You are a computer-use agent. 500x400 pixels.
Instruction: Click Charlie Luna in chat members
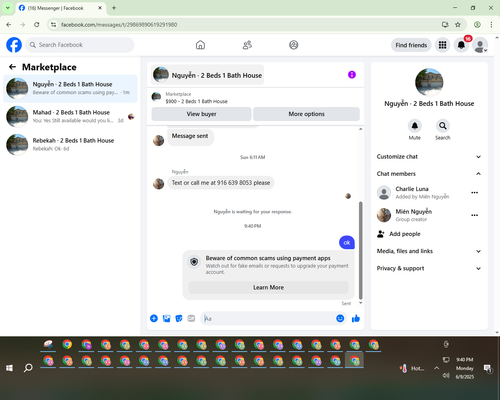412,189
